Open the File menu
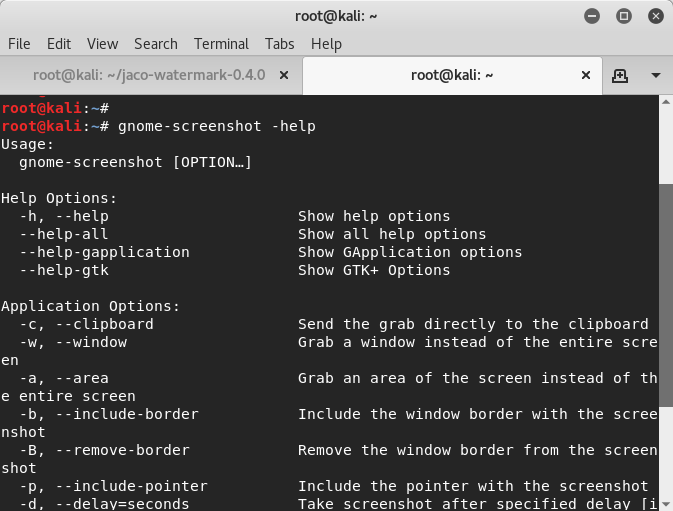Image resolution: width=673 pixels, height=511 pixels. coord(19,44)
